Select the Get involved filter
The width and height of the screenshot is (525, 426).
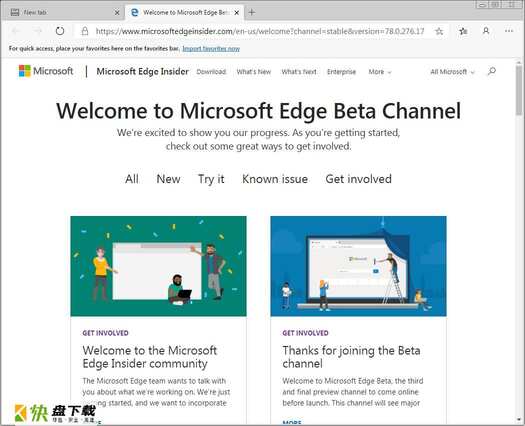[x=358, y=179]
